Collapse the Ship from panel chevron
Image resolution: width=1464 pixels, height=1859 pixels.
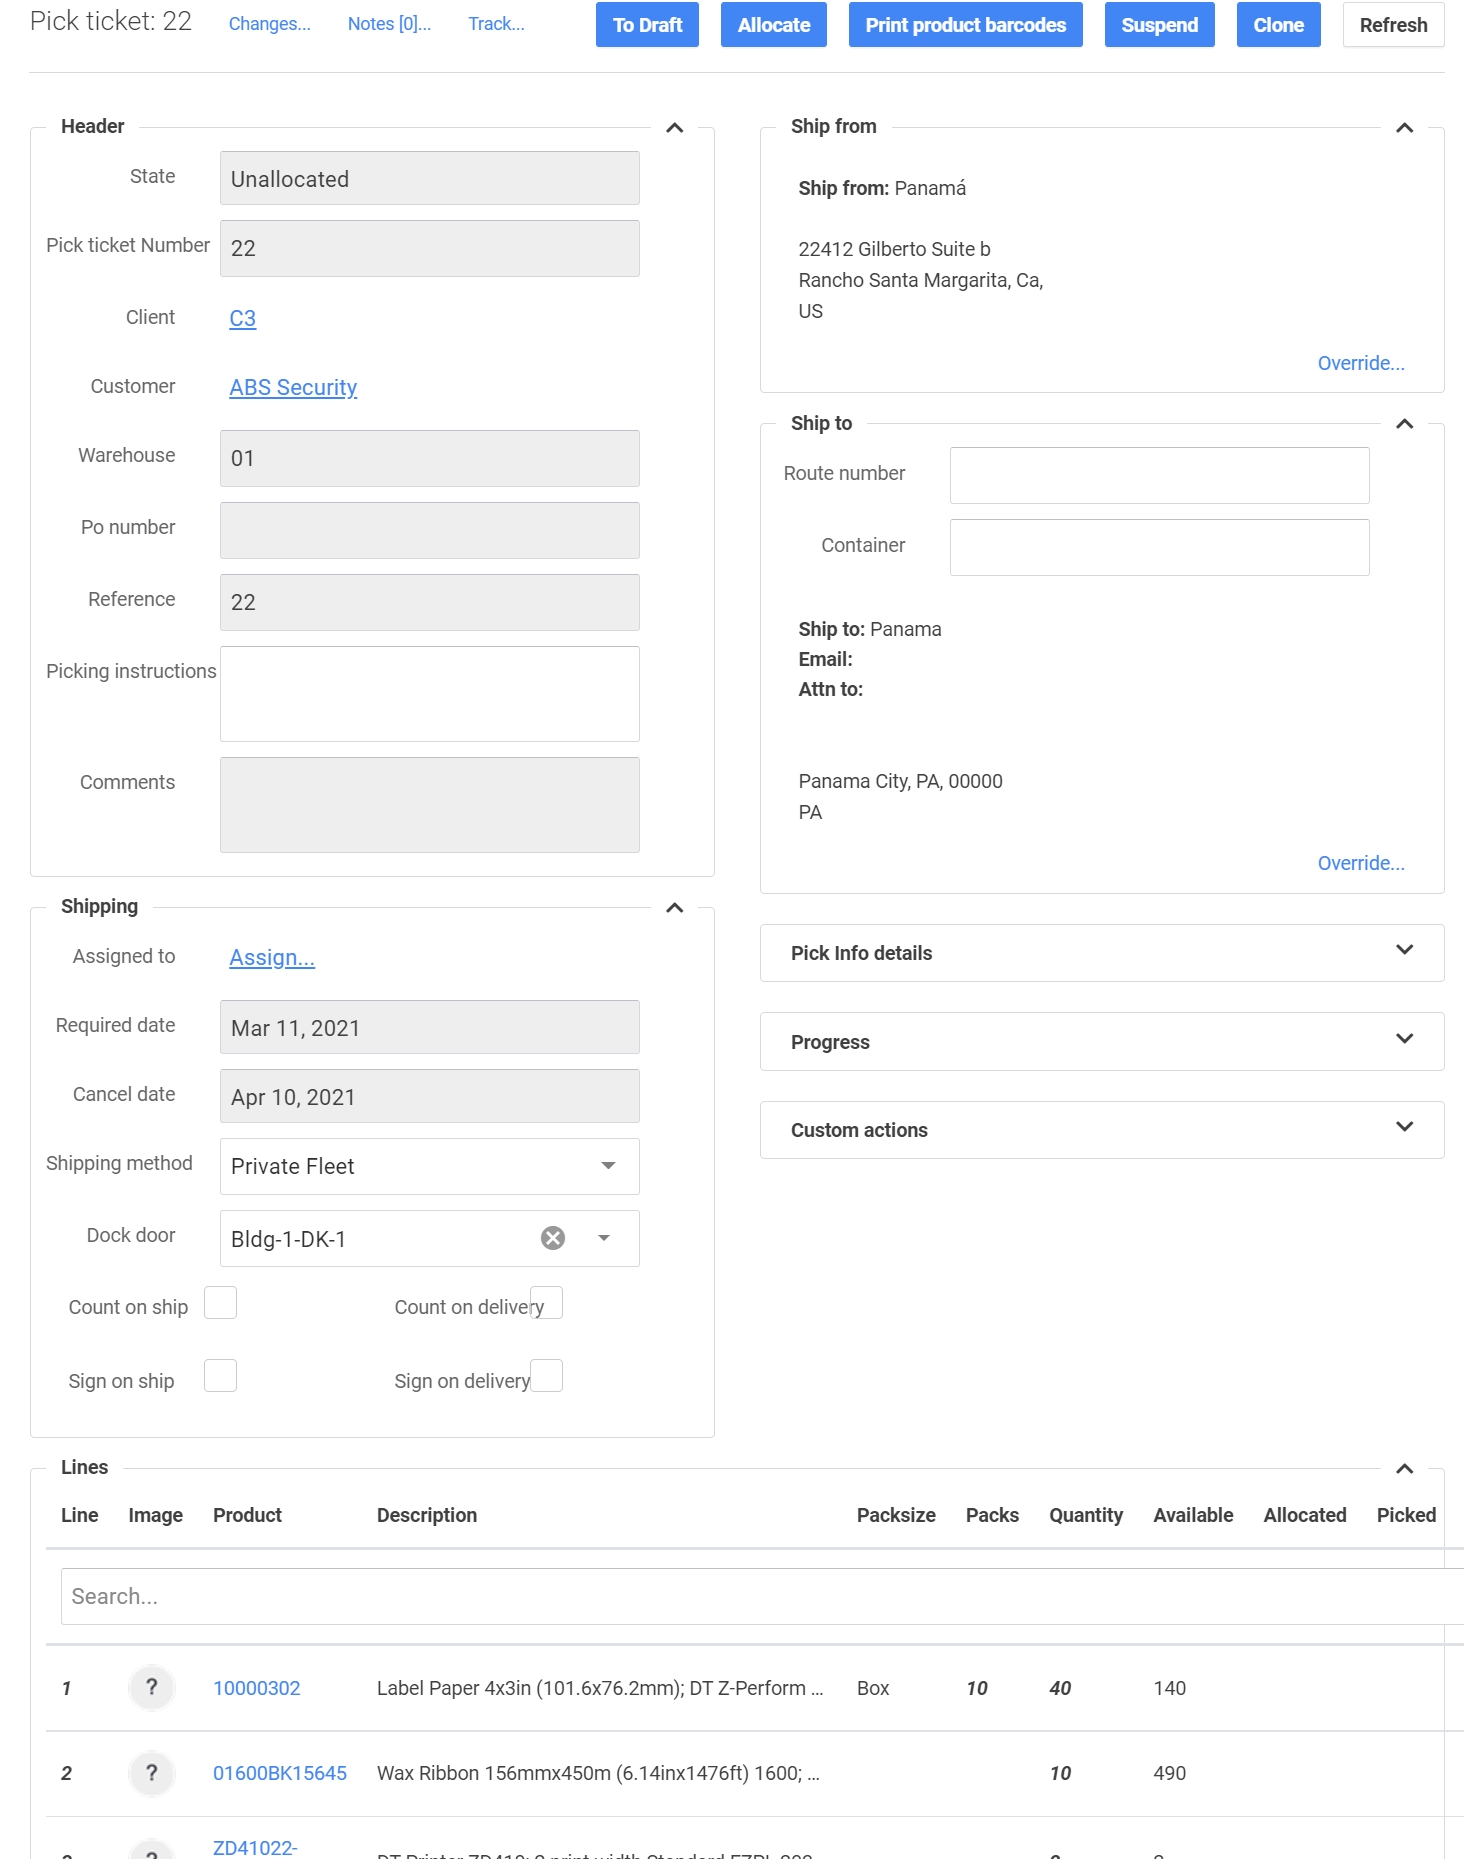click(1404, 128)
